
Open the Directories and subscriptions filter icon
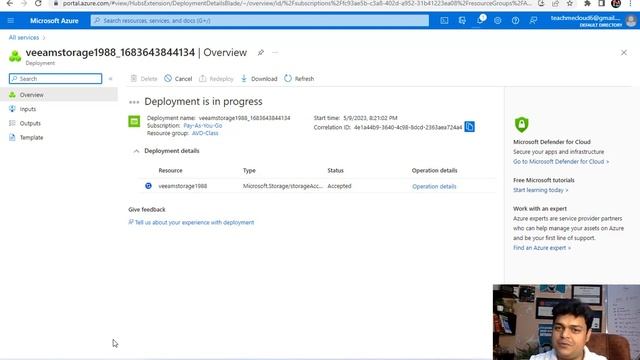pos(462,20)
